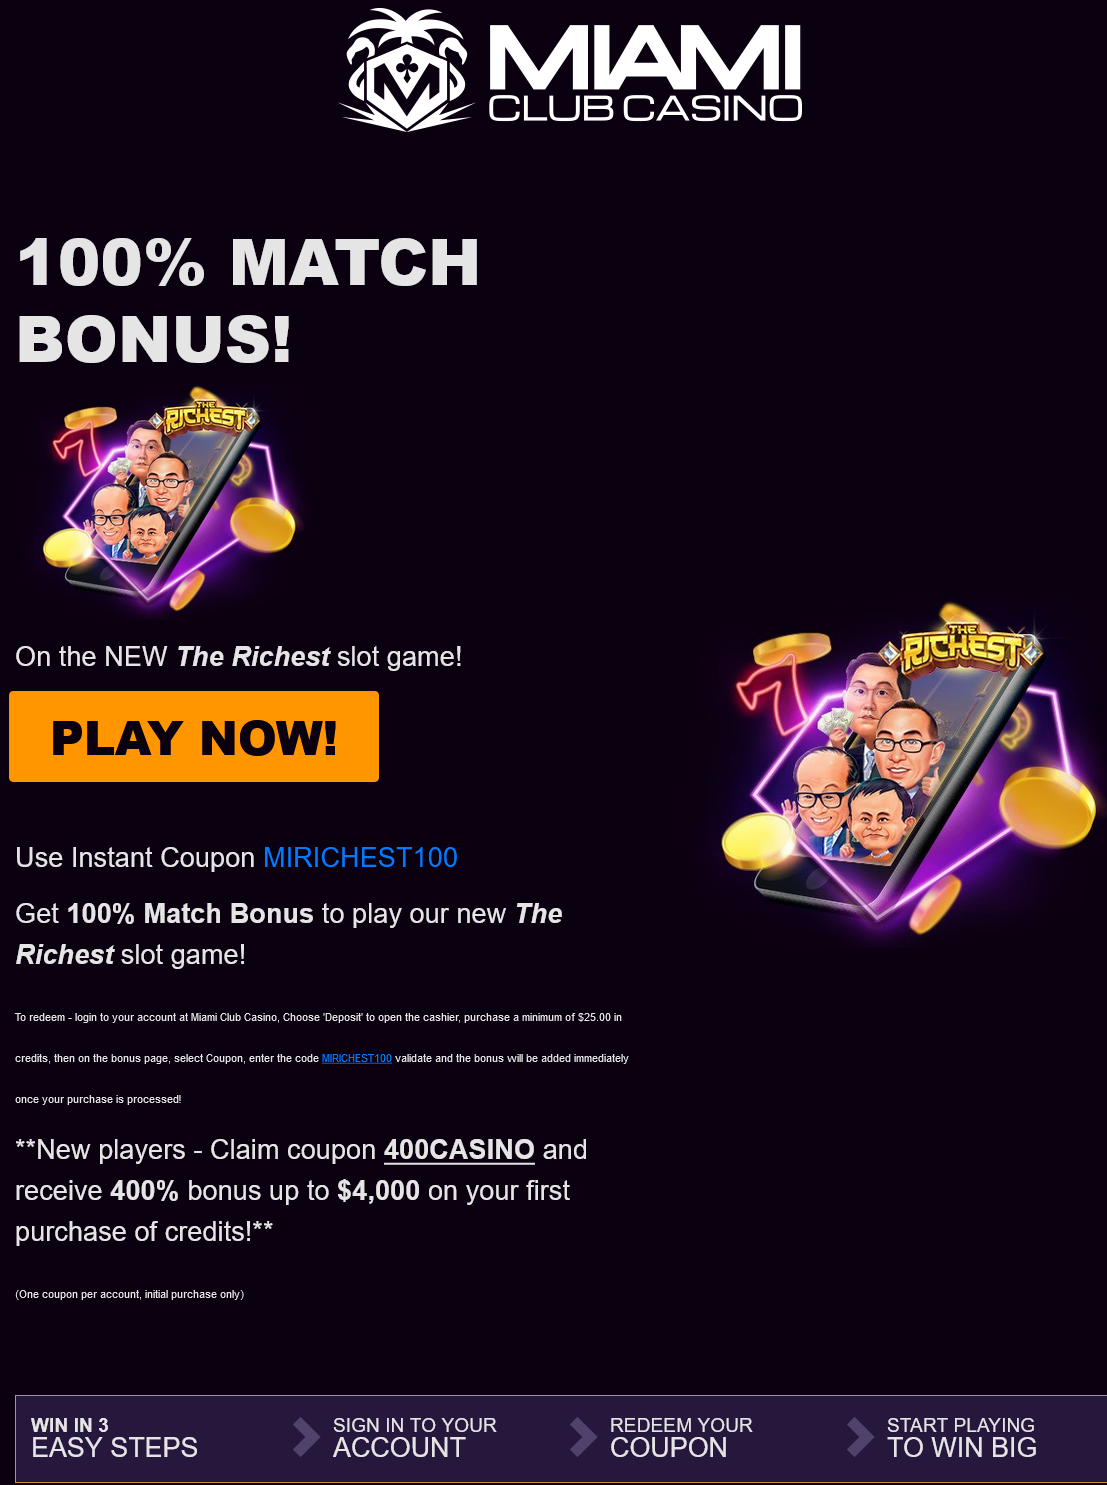Select Redeem Your Coupon step

pos(681,1437)
